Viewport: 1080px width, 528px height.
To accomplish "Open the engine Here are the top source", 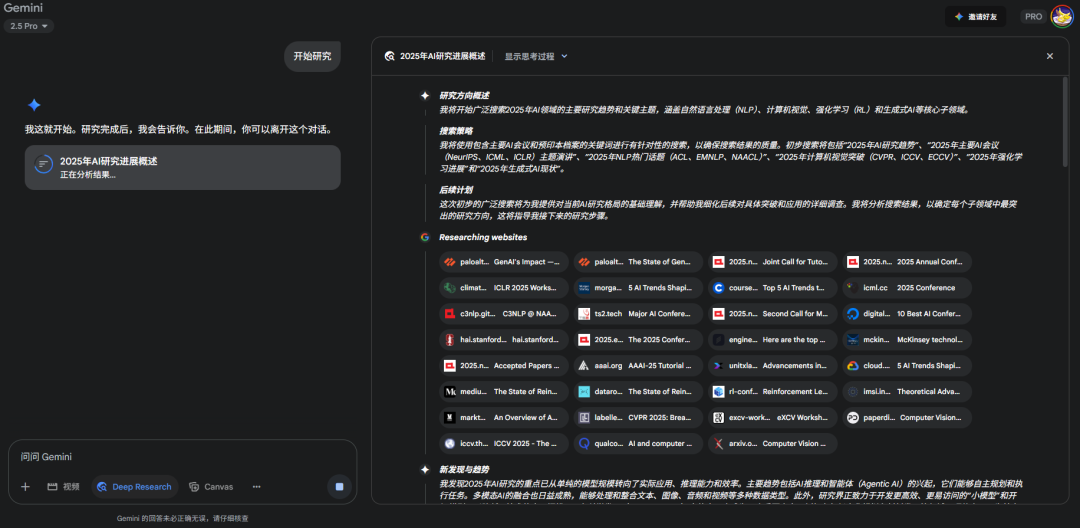I will tap(772, 339).
